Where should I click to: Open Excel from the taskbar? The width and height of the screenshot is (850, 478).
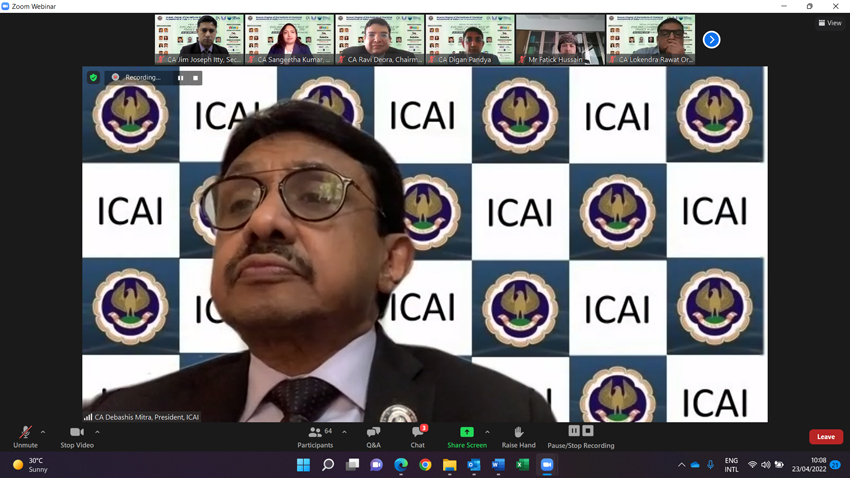522,465
